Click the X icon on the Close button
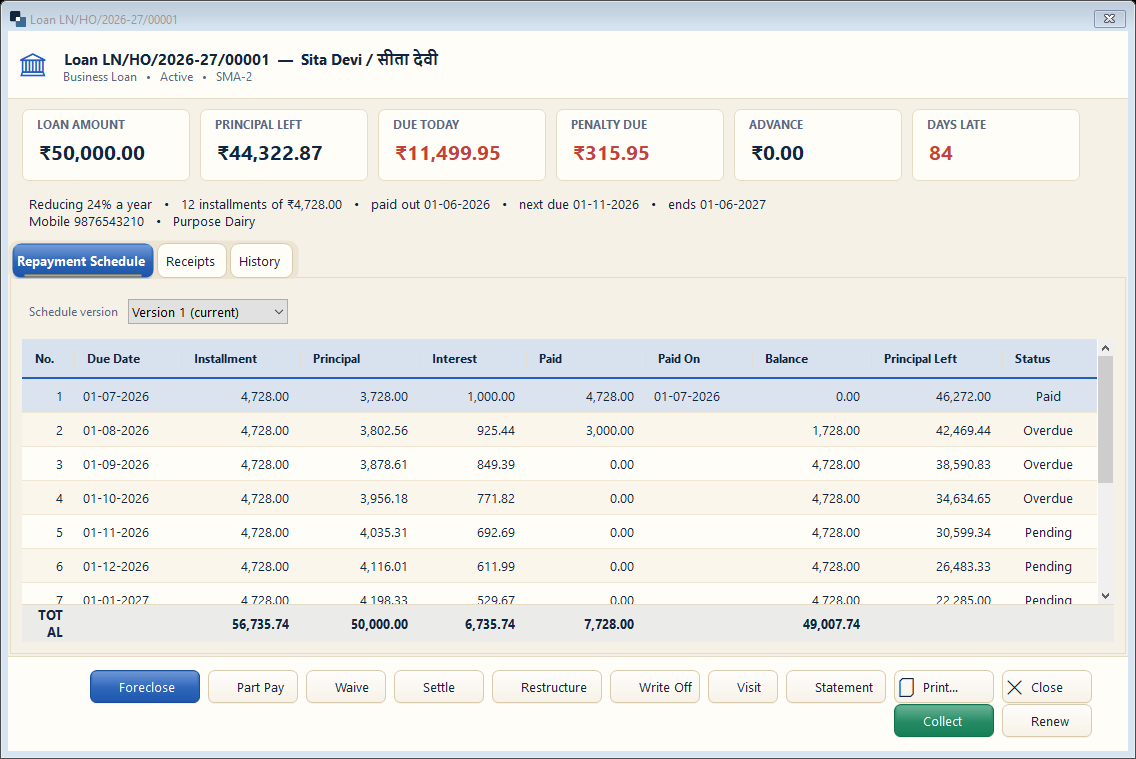 coord(1015,687)
